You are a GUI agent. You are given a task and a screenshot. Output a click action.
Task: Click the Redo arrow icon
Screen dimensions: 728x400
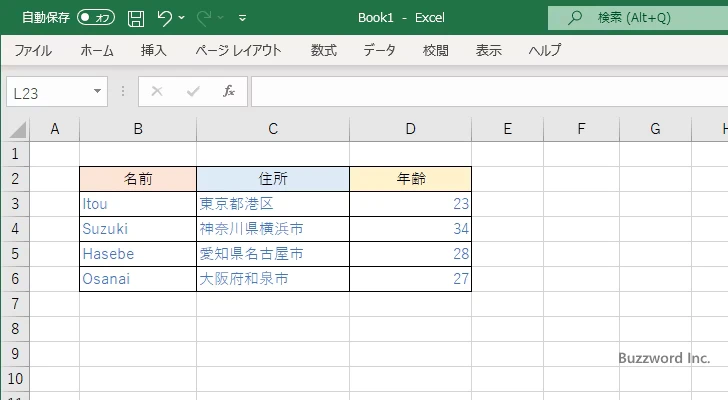click(203, 18)
